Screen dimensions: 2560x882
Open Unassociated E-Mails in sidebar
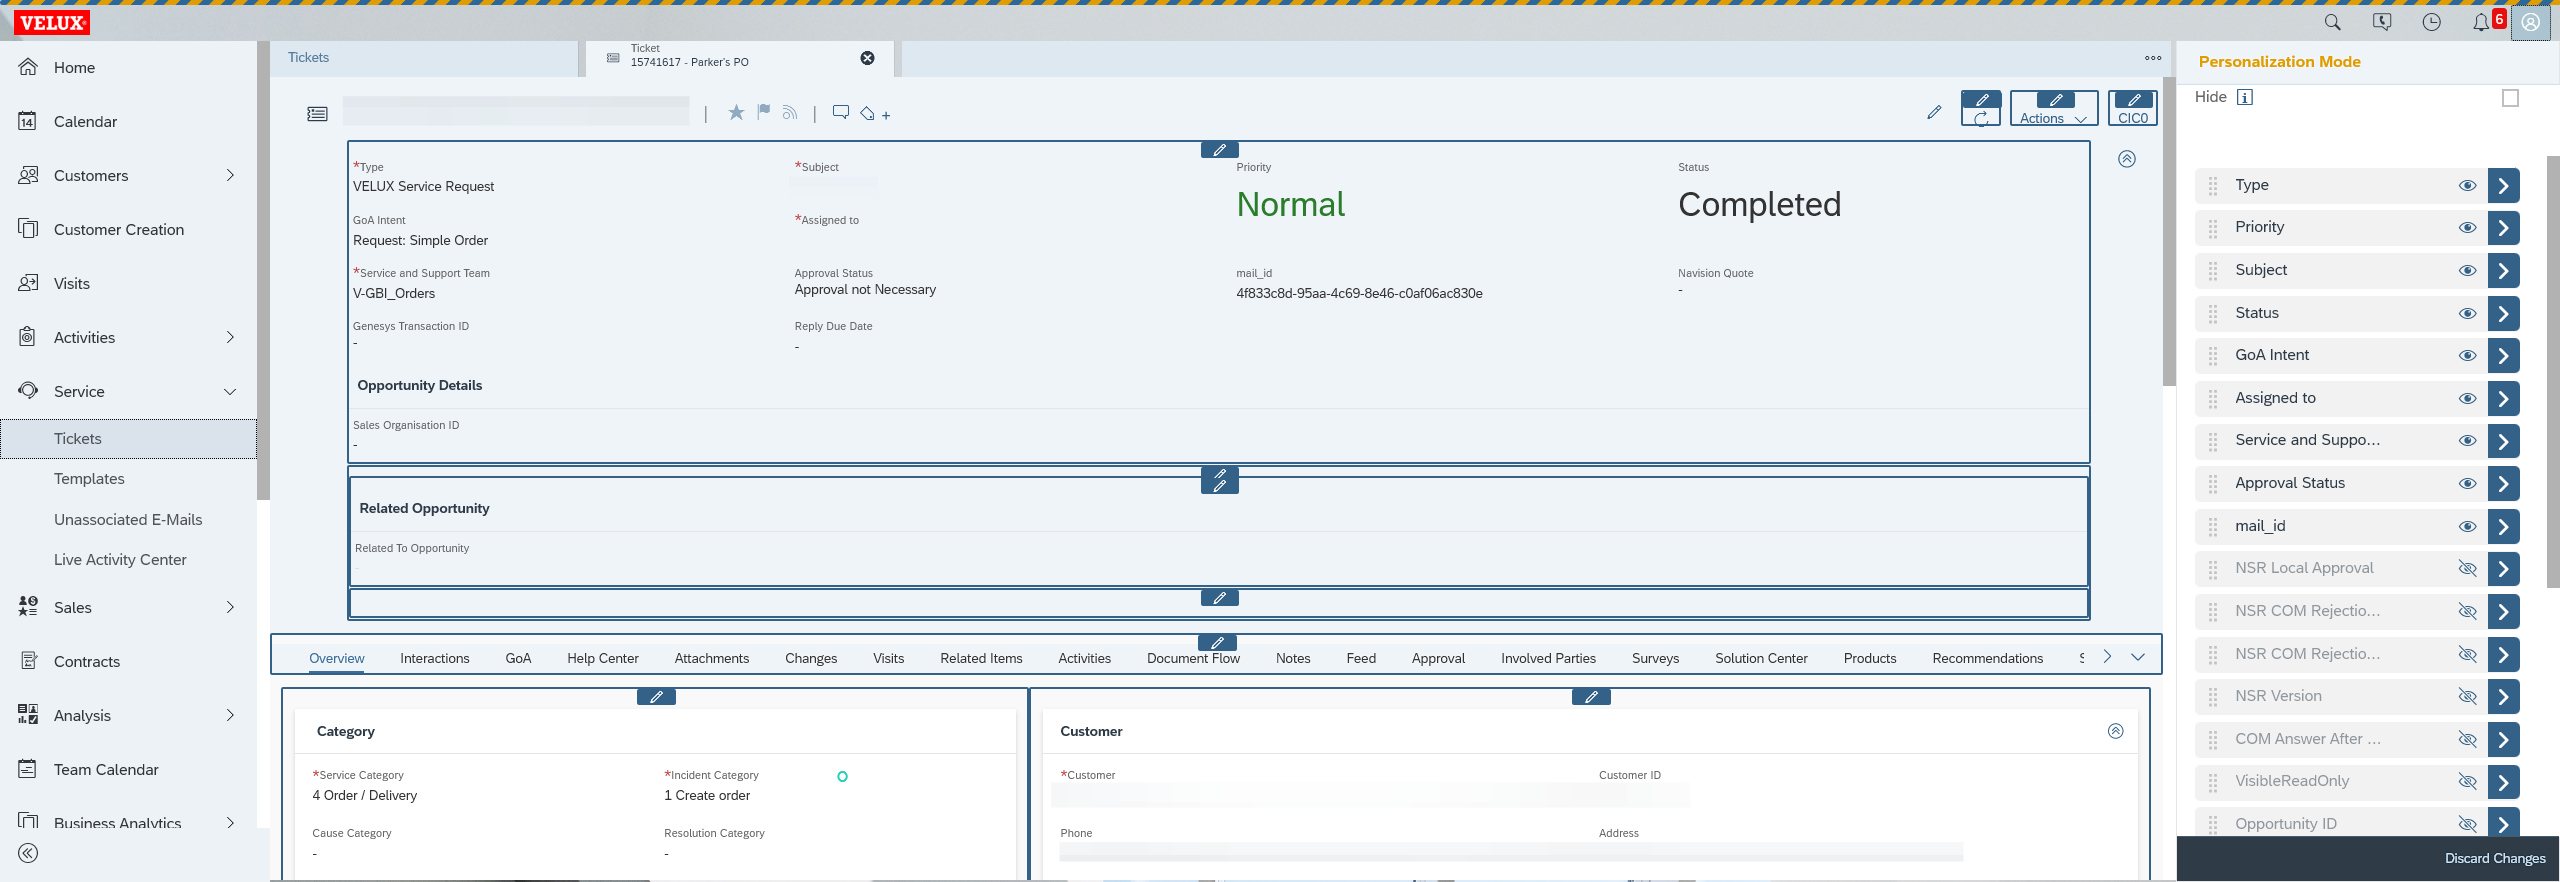[x=128, y=520]
